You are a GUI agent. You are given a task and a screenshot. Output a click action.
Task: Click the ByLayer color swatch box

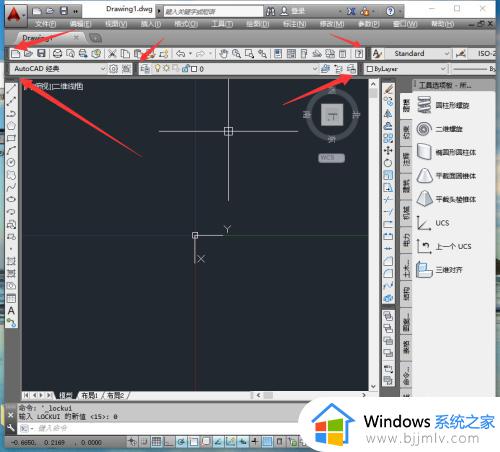point(369,69)
